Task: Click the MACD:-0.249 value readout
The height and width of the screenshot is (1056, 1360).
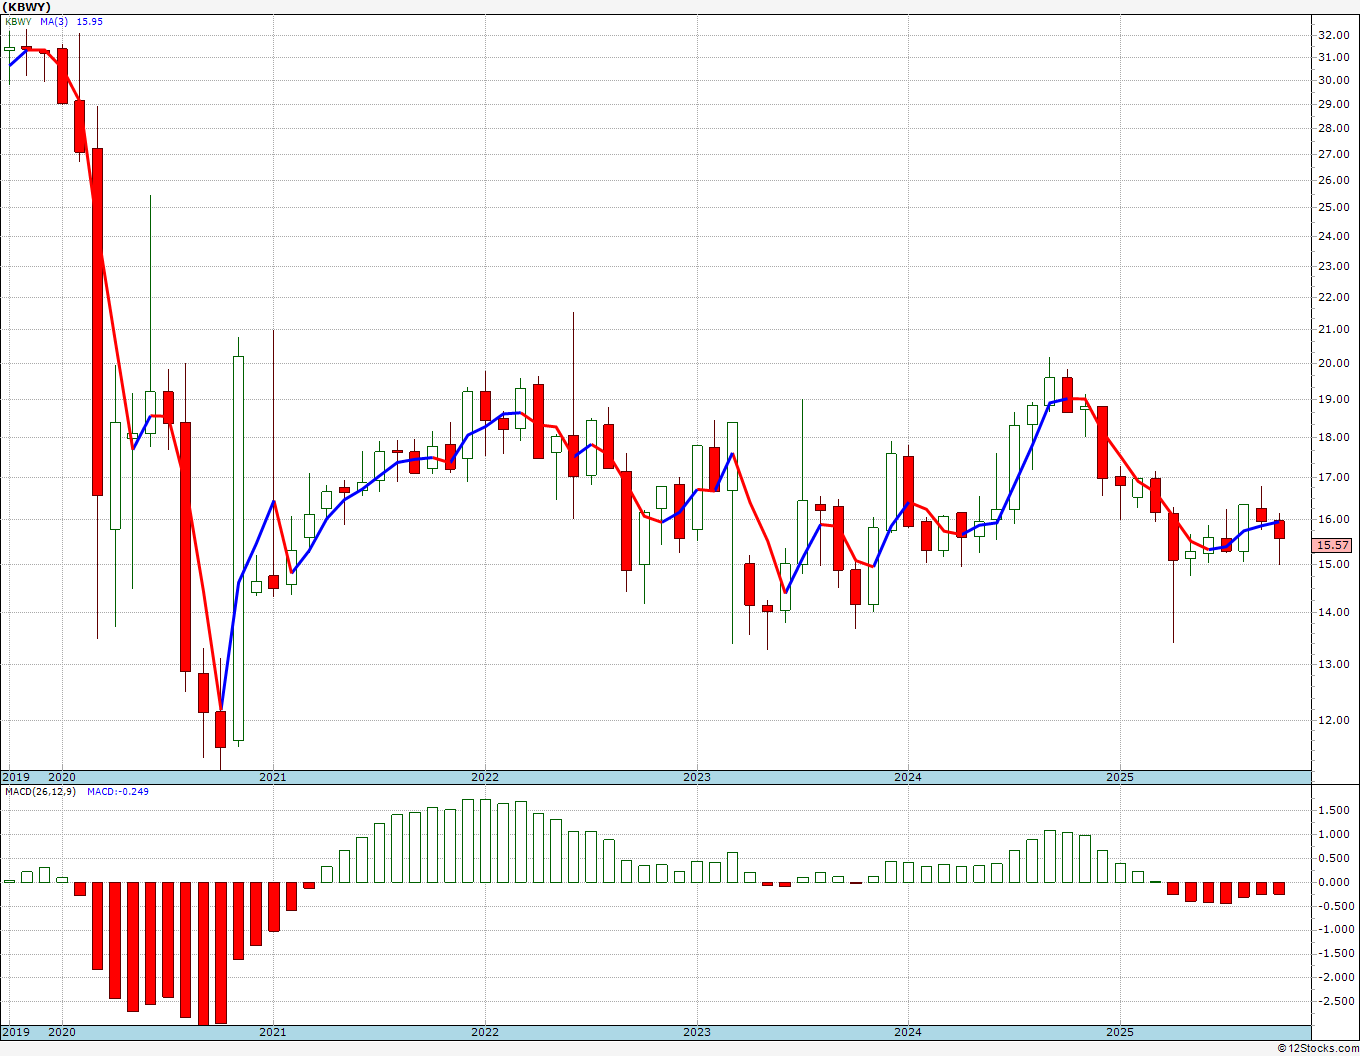Action: point(118,792)
